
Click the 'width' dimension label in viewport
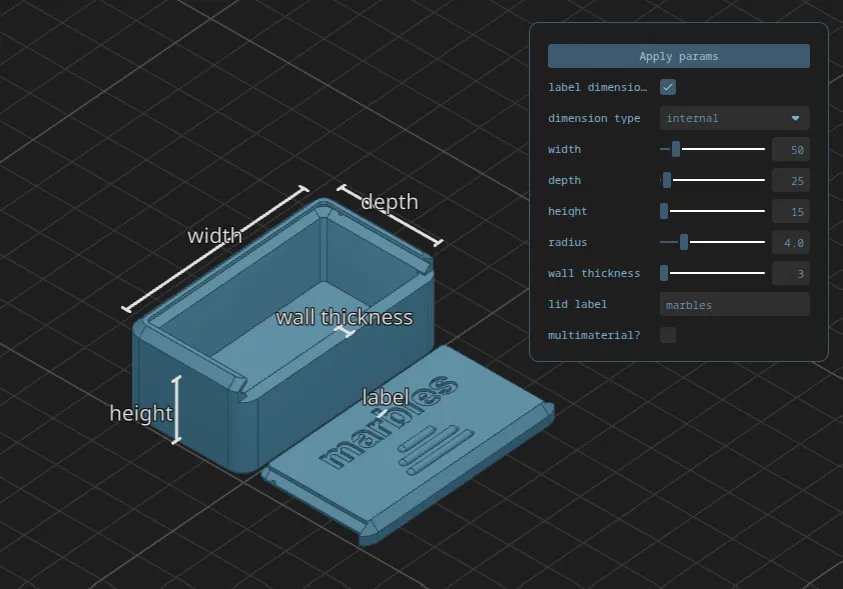coord(215,236)
